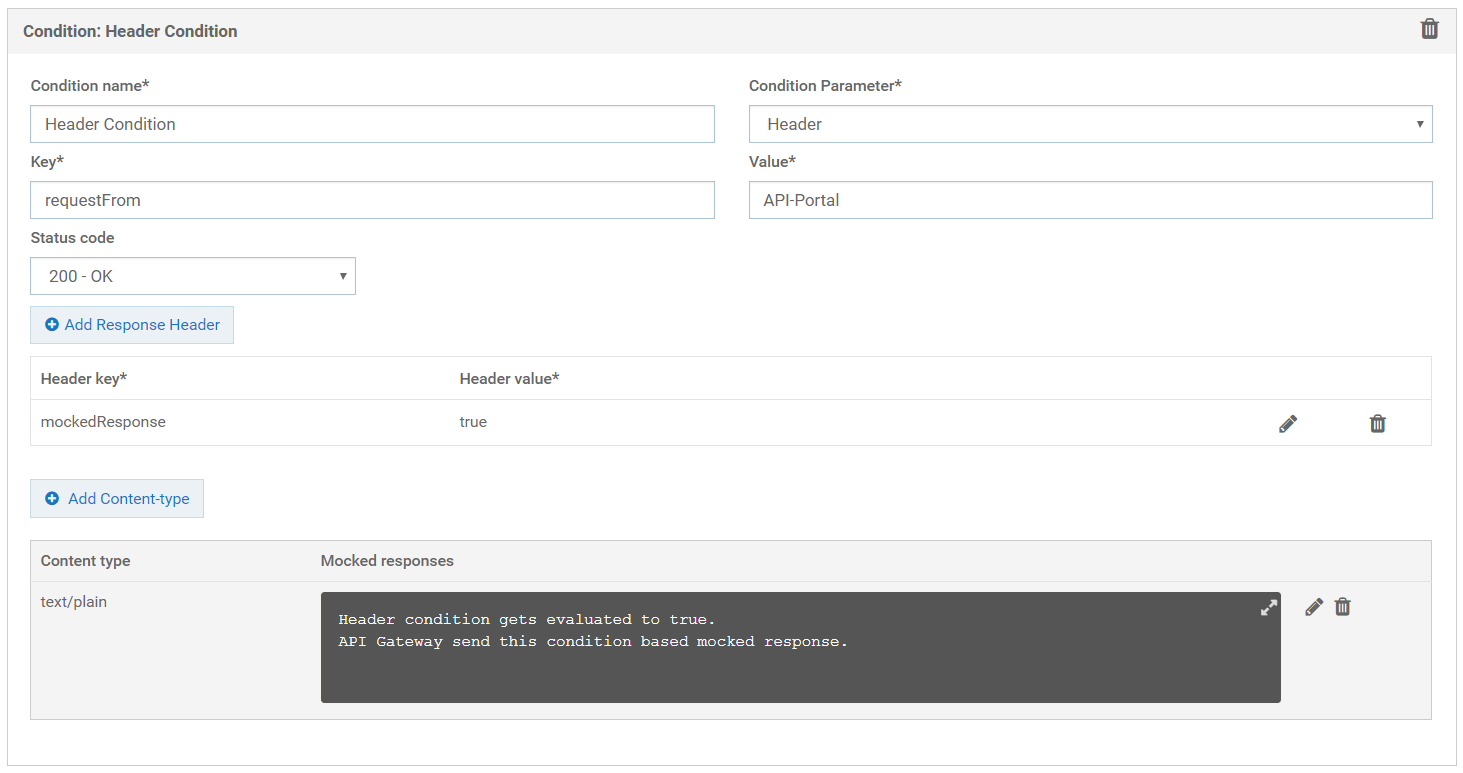Screen dimensions: 1463x773
Task: Expand the mocked response text box
Action: point(1268,607)
